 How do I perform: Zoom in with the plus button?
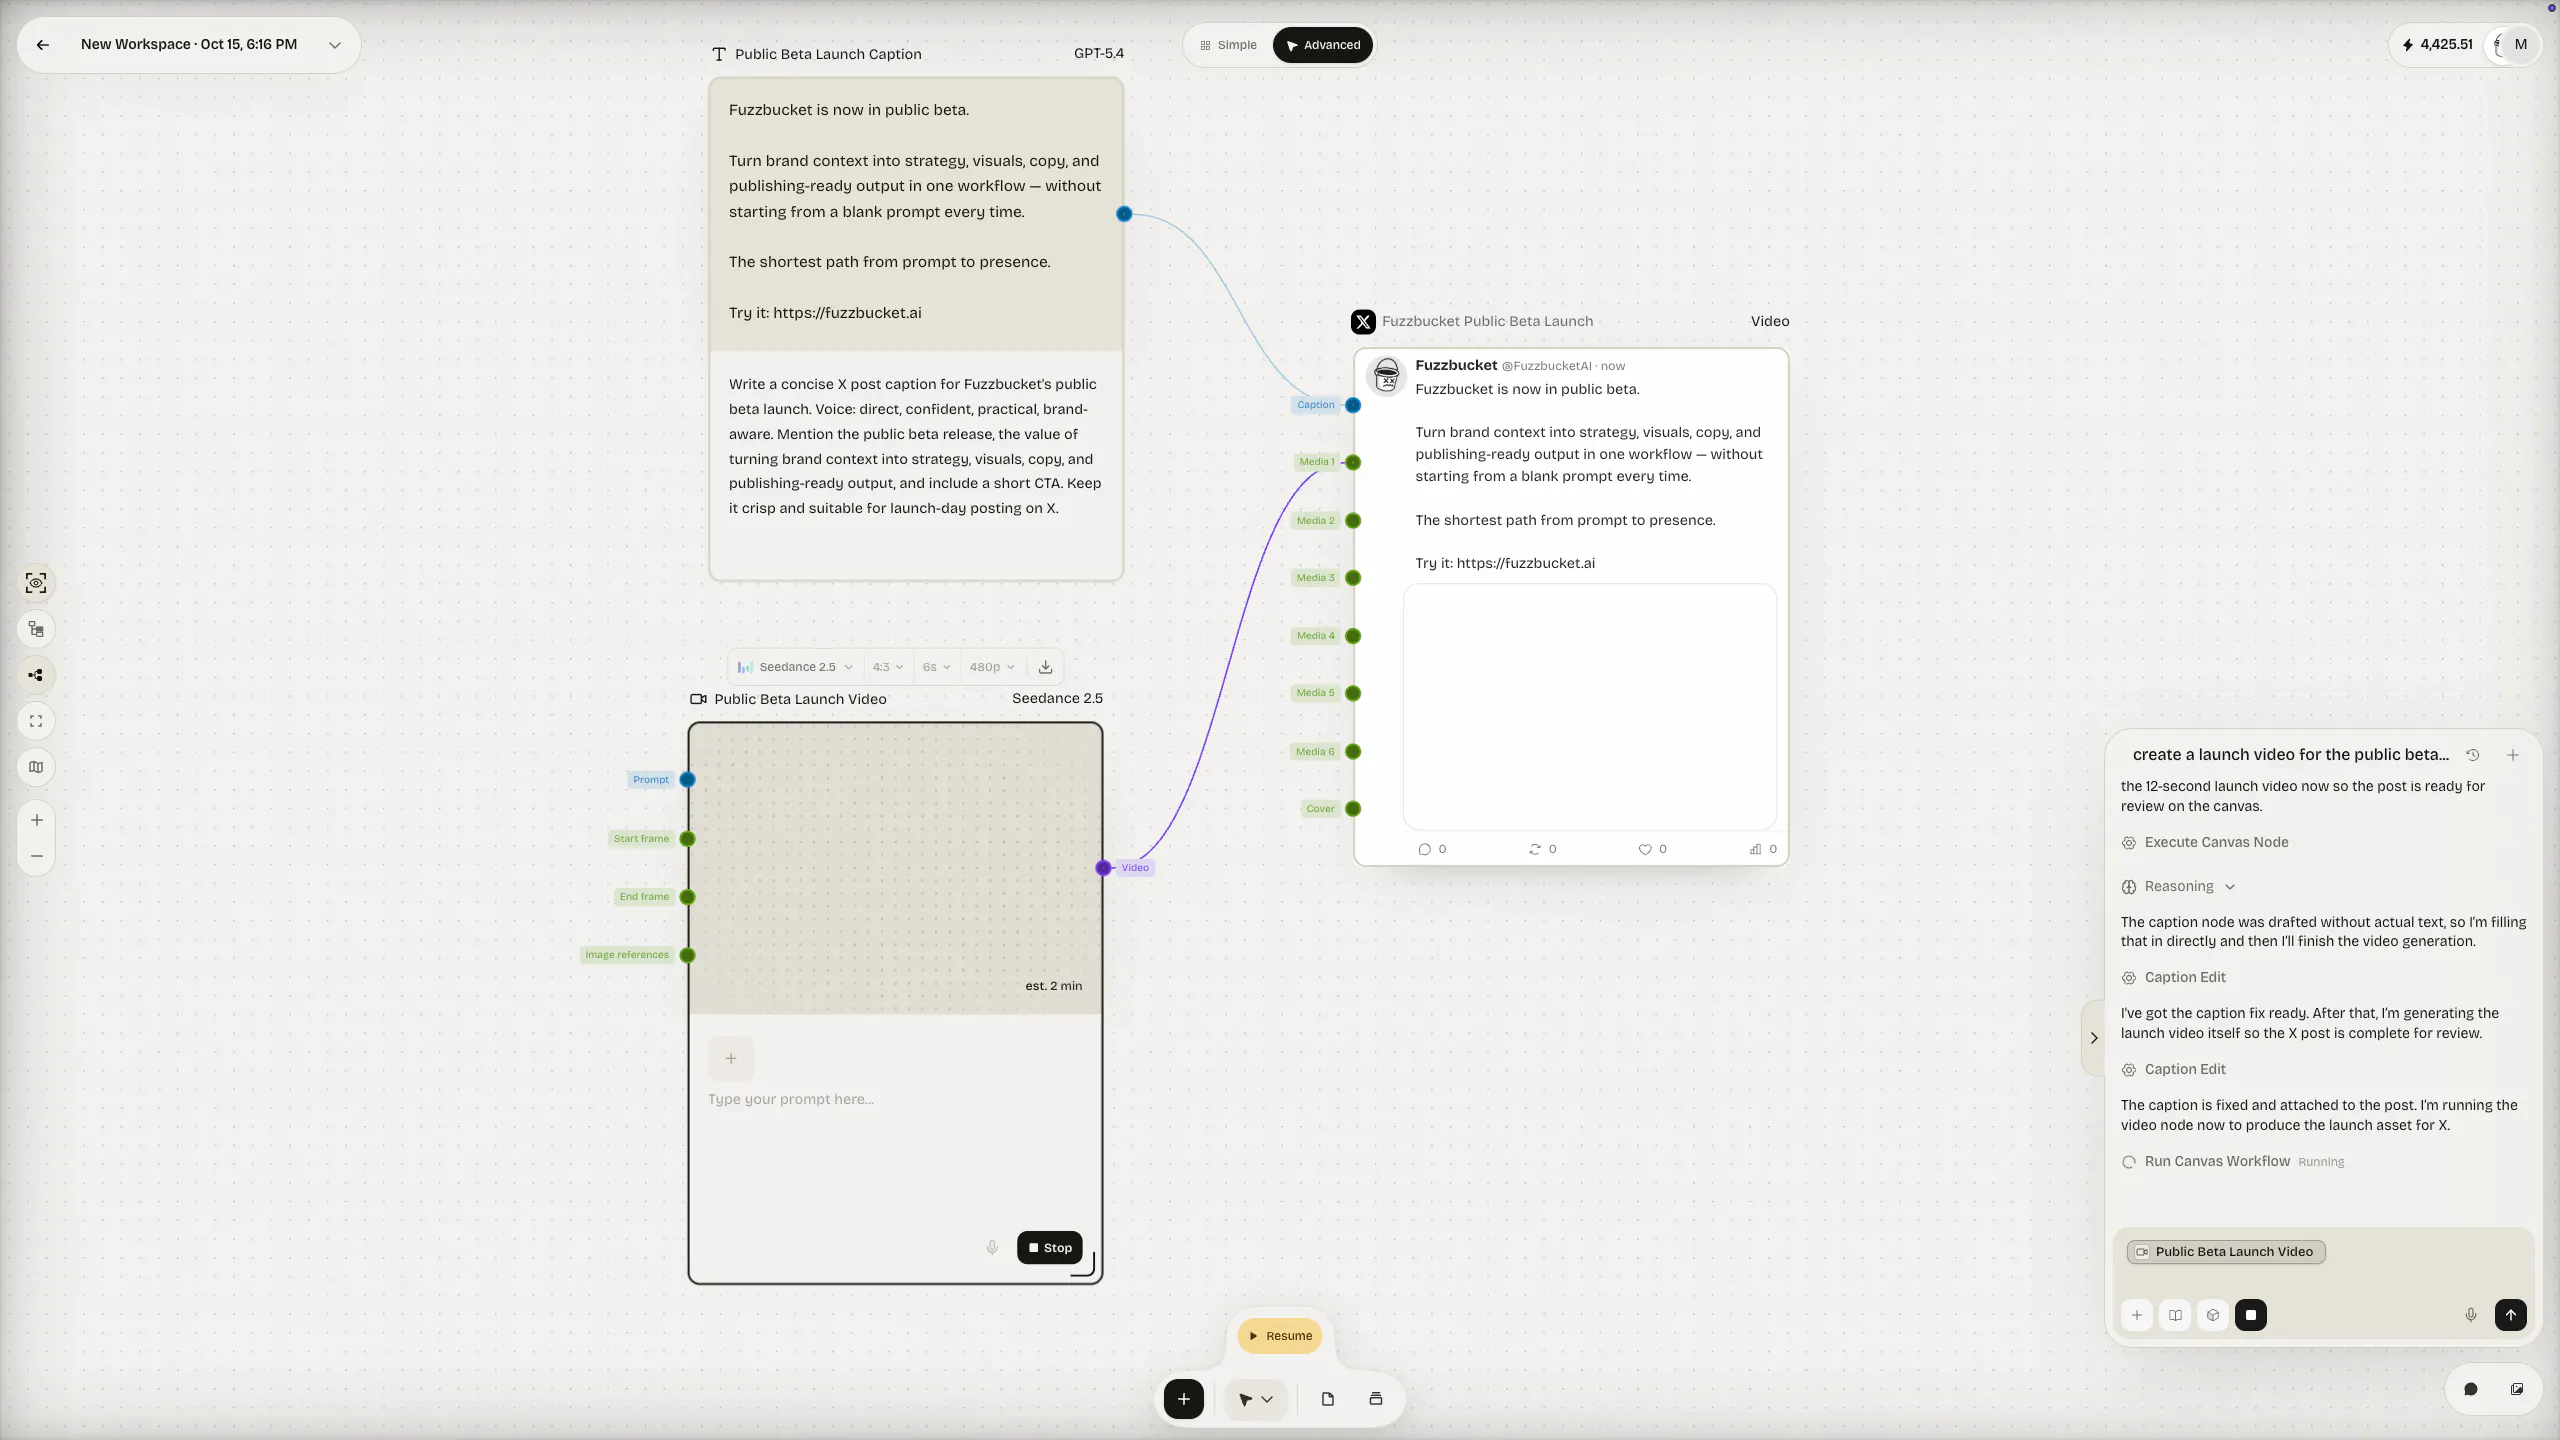click(x=36, y=820)
